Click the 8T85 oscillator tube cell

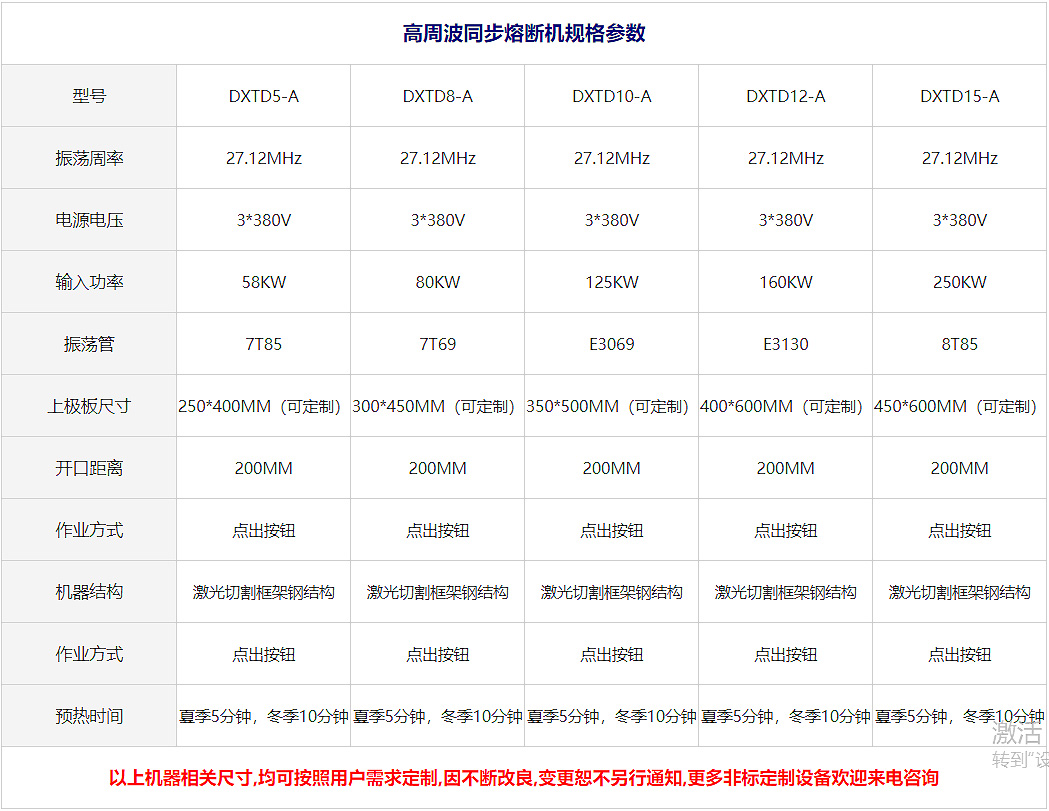(959, 343)
